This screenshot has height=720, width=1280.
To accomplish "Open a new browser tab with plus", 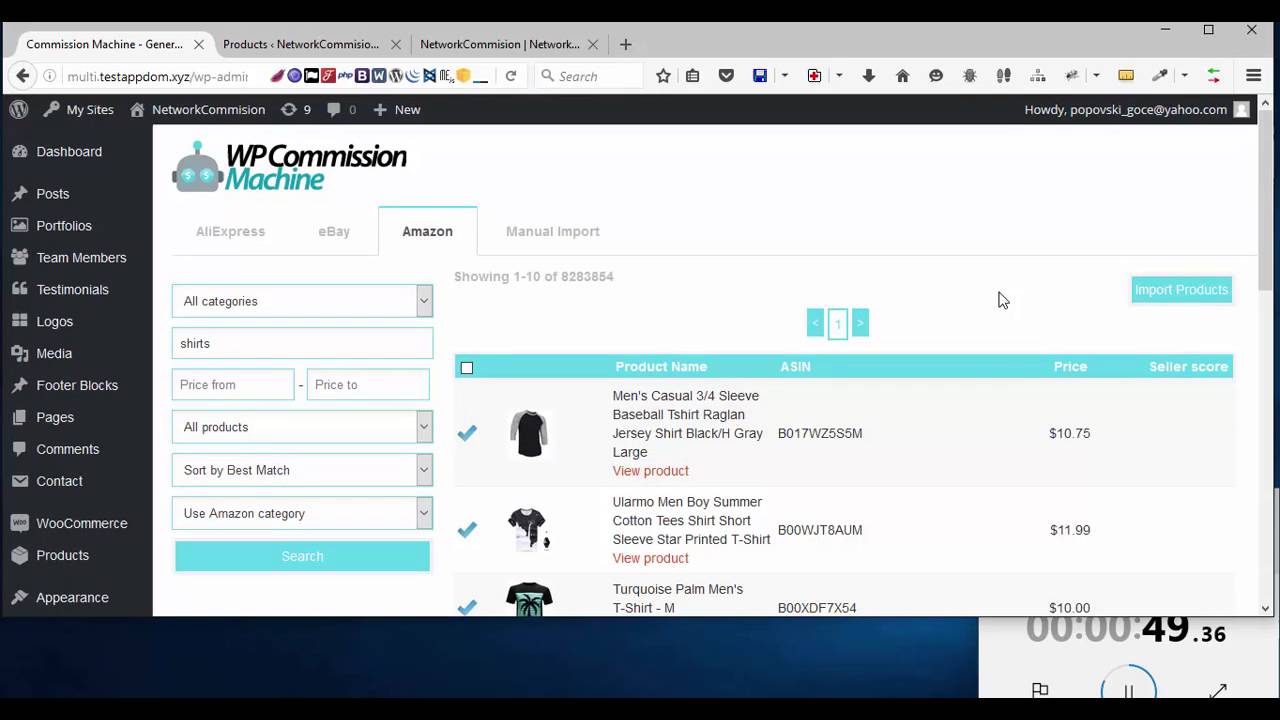I will click(625, 44).
